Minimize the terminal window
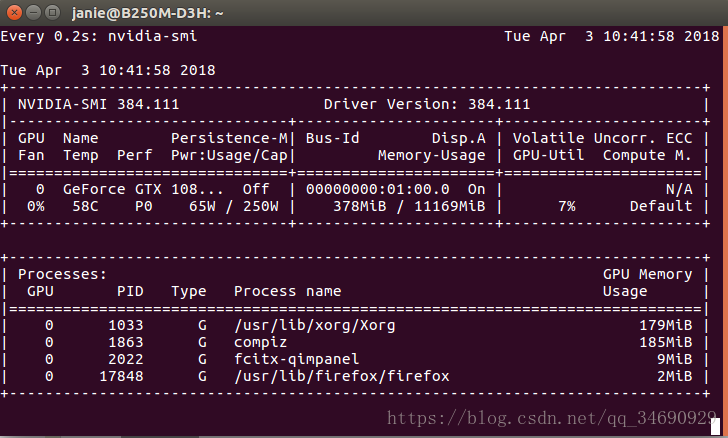Image resolution: width=728 pixels, height=438 pixels. point(33,13)
